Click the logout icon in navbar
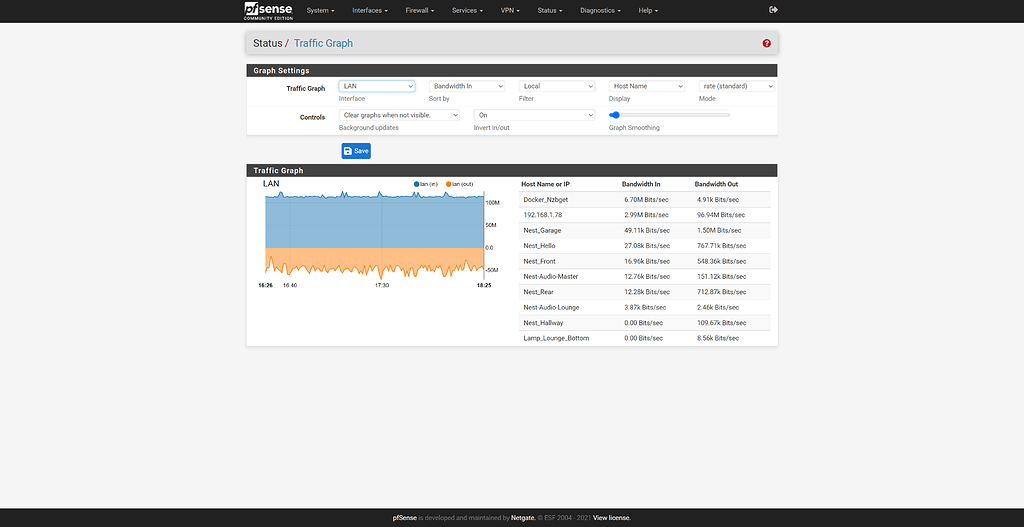 click(773, 10)
